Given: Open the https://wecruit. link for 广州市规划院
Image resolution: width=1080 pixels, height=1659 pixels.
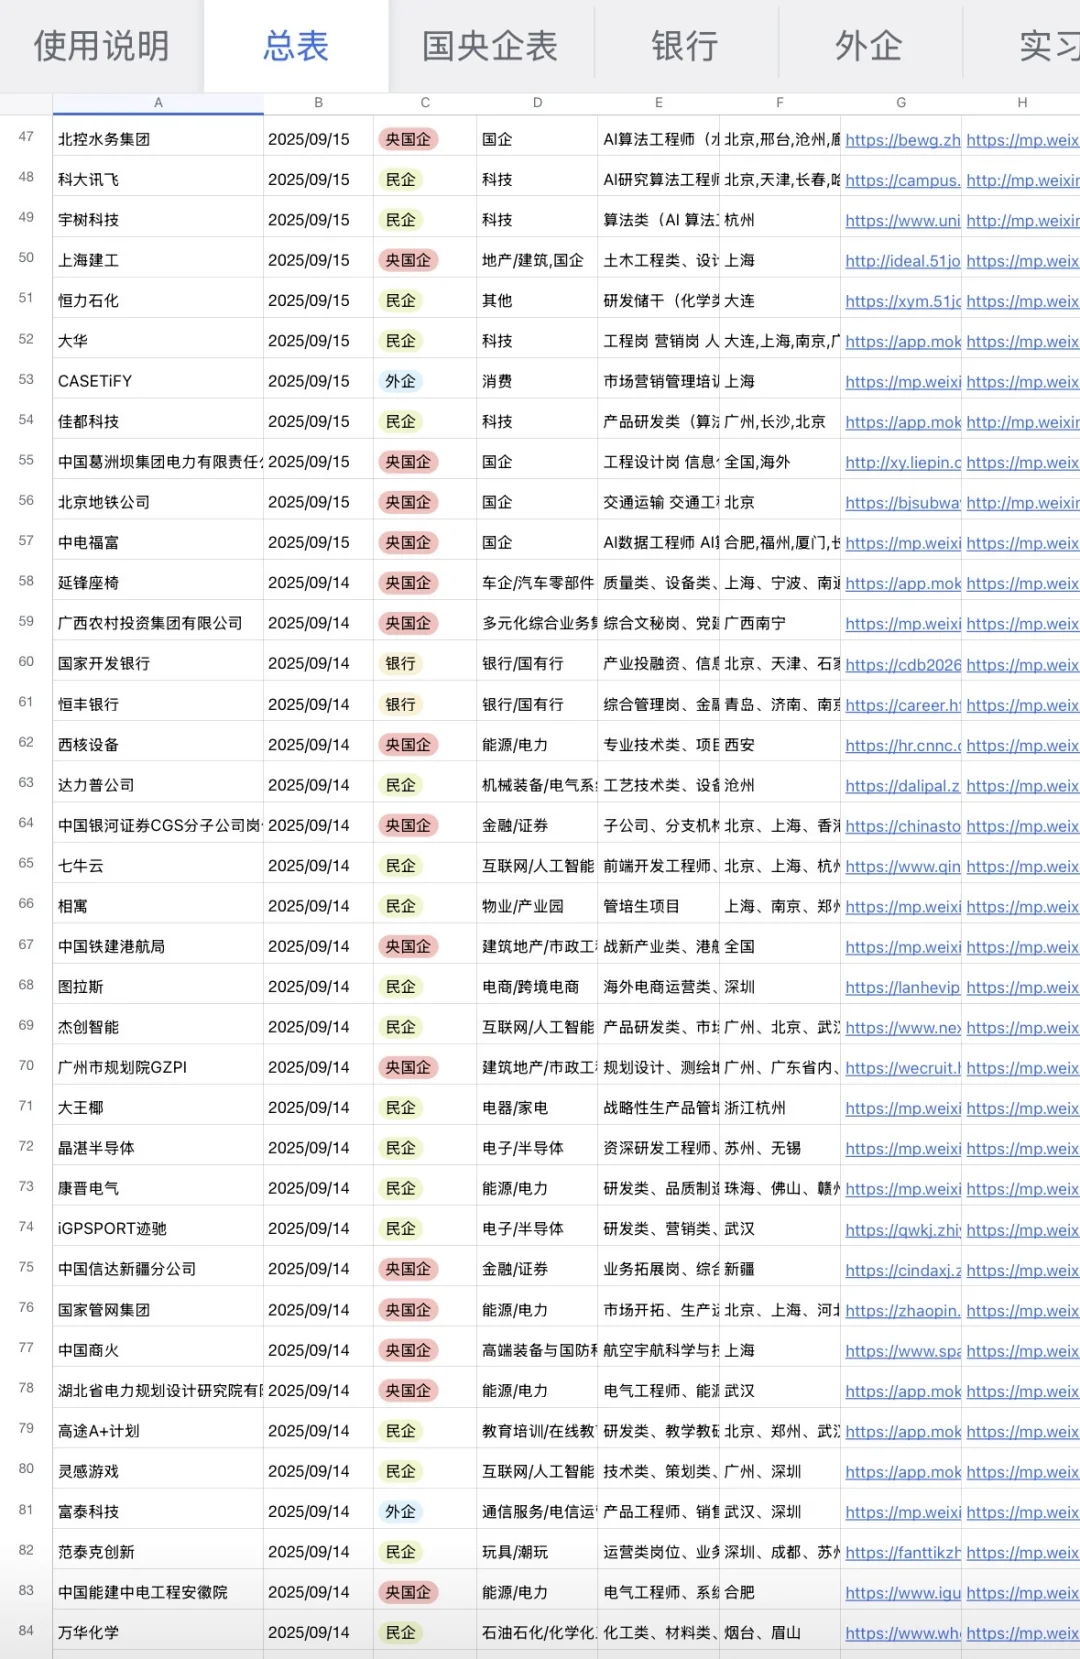Looking at the screenshot, I should pyautogui.click(x=903, y=1068).
